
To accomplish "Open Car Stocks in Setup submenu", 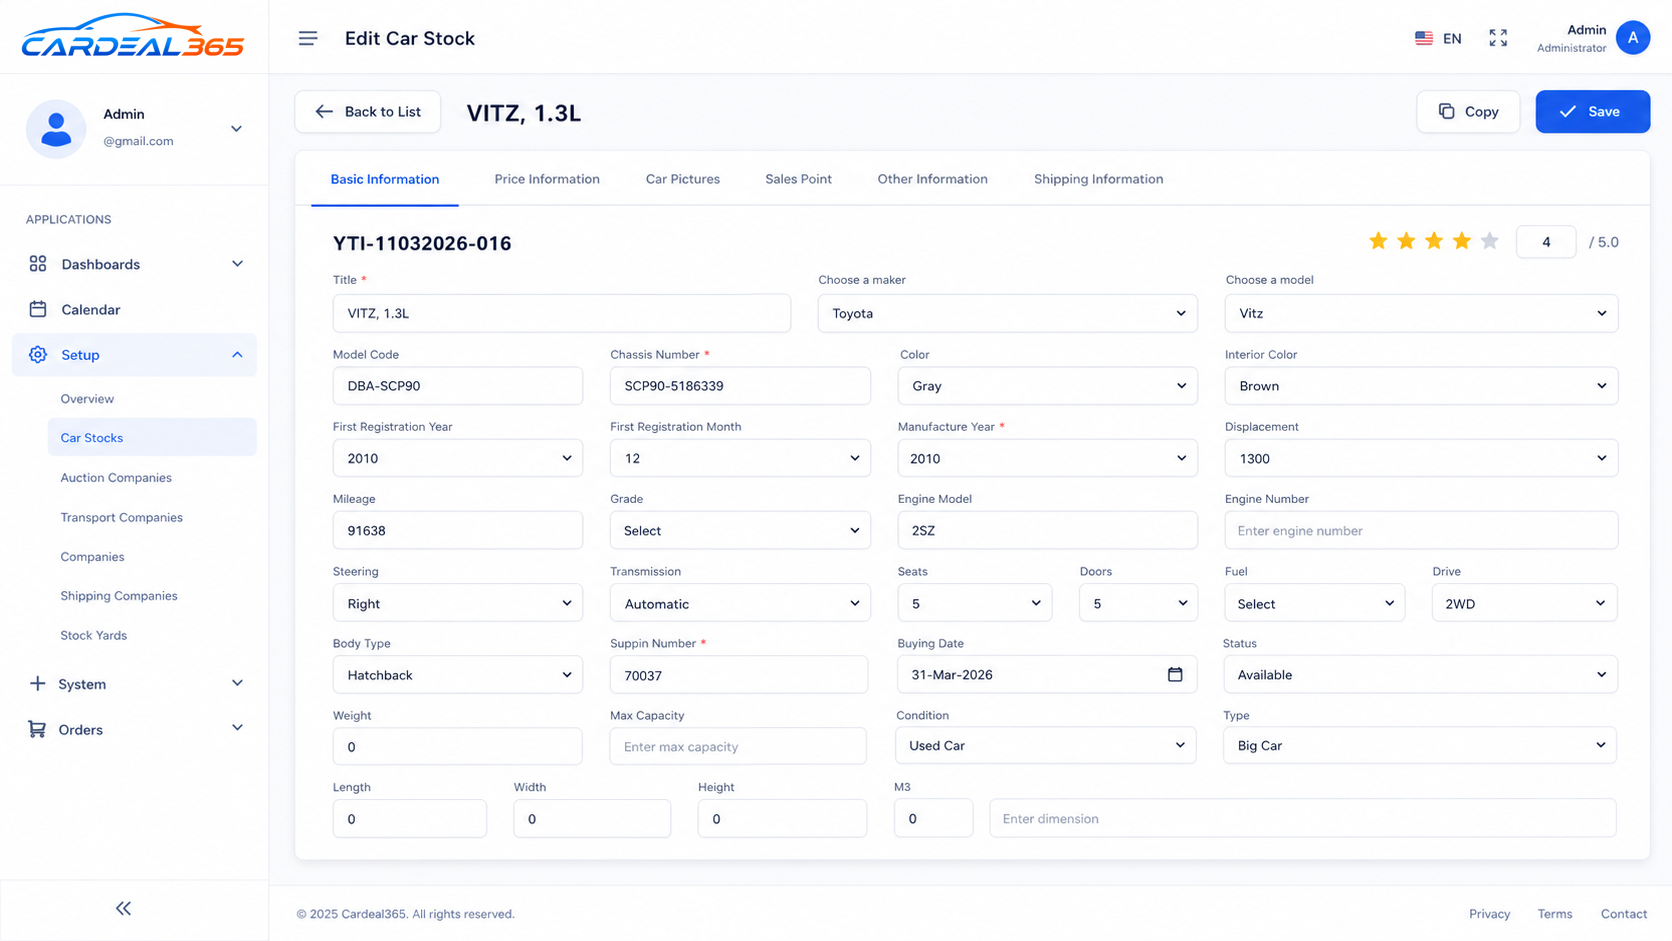I will 152,437.
